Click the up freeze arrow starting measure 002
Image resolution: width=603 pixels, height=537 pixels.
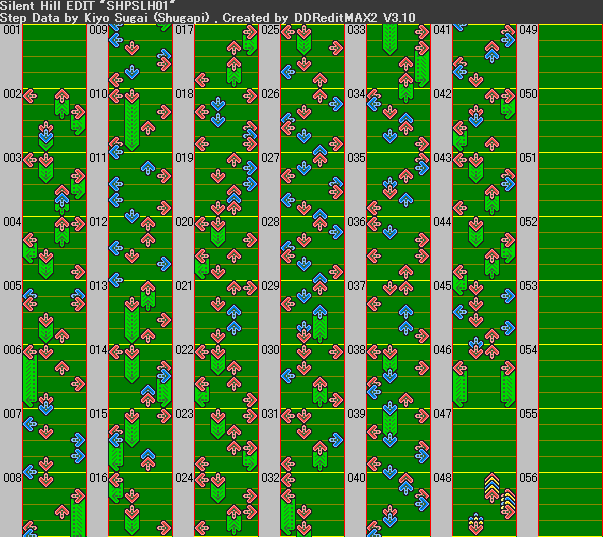pyautogui.click(x=62, y=104)
